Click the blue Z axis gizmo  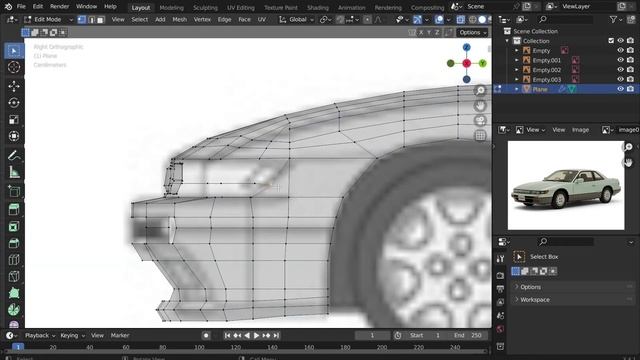pos(467,47)
